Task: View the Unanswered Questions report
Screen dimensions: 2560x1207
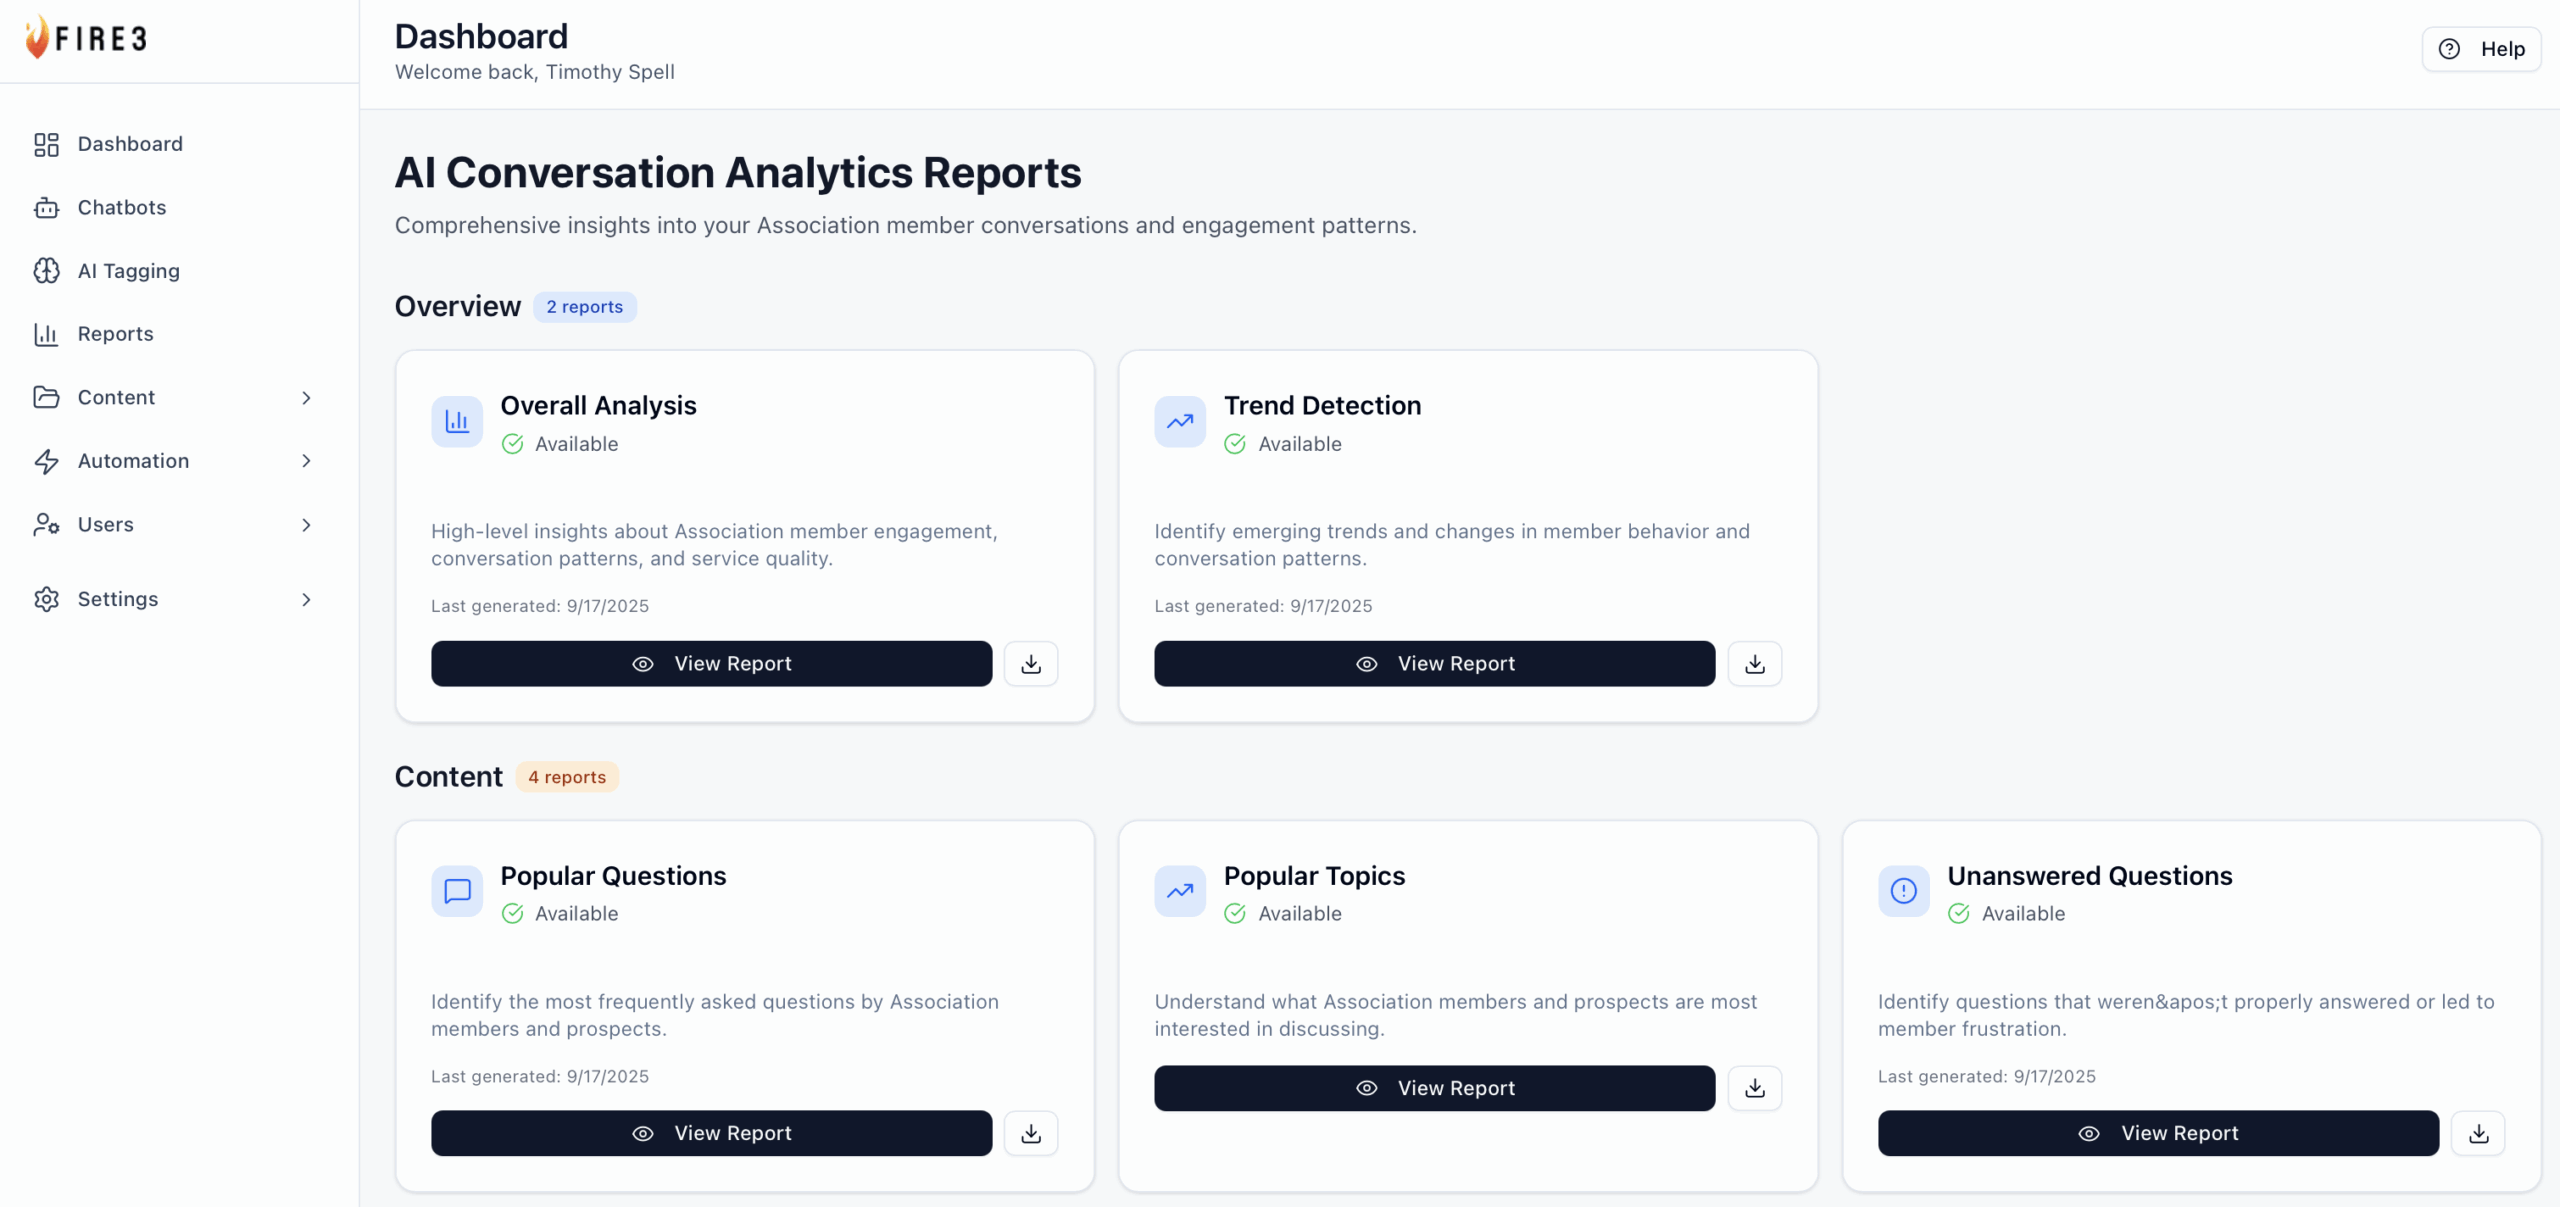Action: [2158, 1133]
